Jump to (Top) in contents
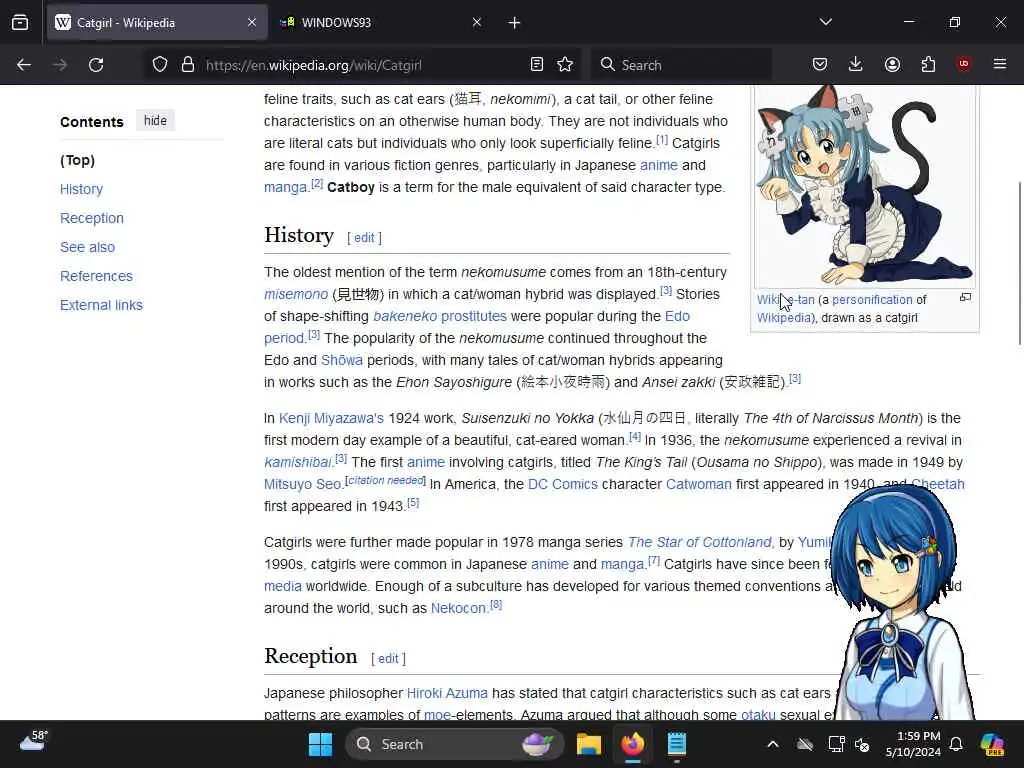Image resolution: width=1024 pixels, height=768 pixels. click(78, 160)
